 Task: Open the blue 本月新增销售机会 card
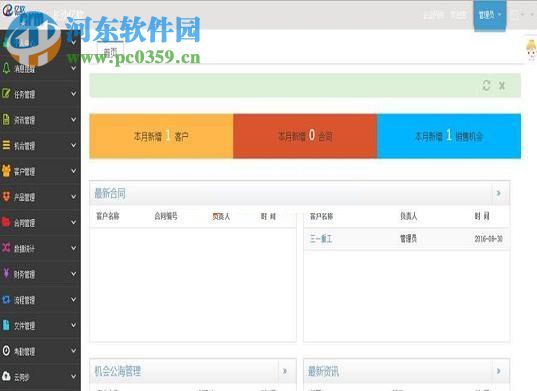pyautogui.click(x=449, y=136)
